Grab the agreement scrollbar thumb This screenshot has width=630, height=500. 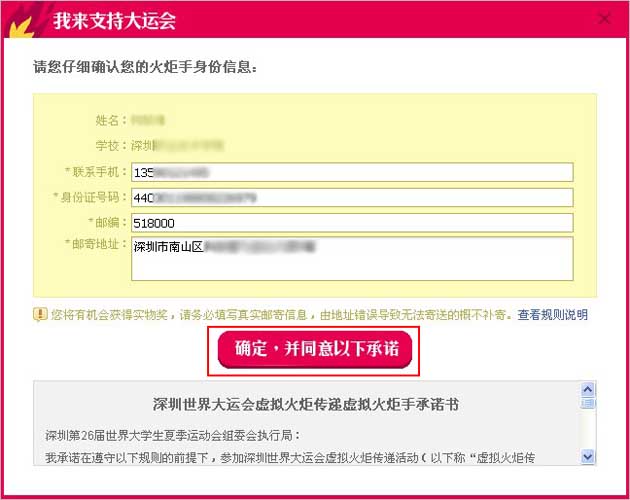[587, 403]
